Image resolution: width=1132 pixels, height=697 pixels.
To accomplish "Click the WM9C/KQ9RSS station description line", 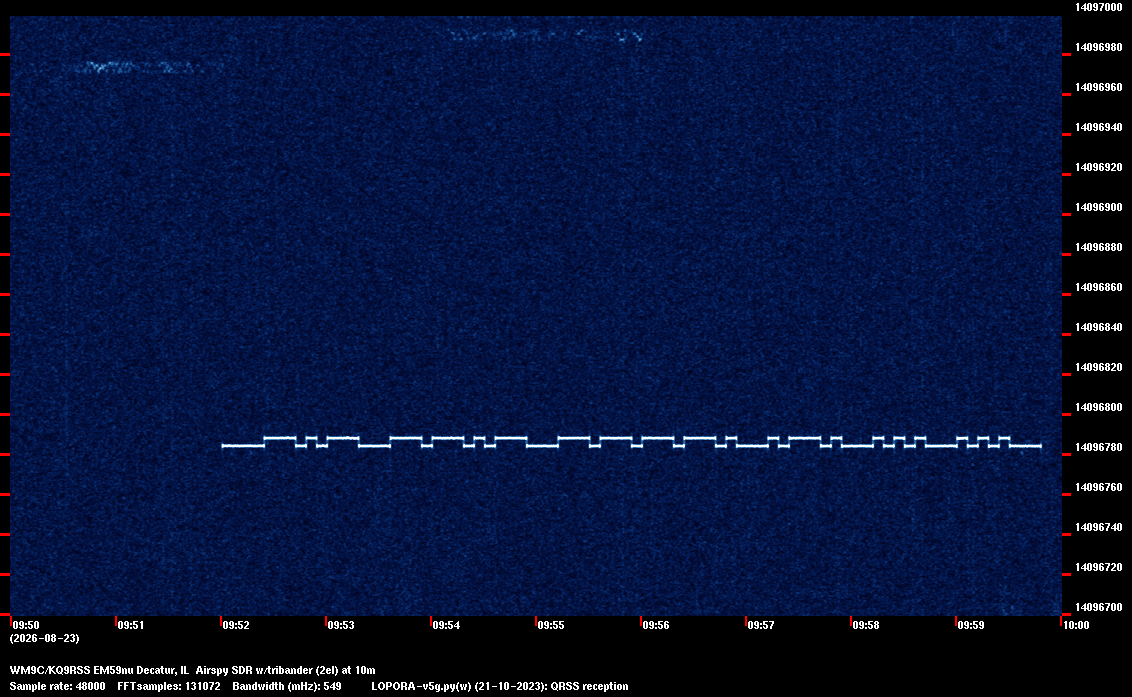I will pyautogui.click(x=193, y=670).
